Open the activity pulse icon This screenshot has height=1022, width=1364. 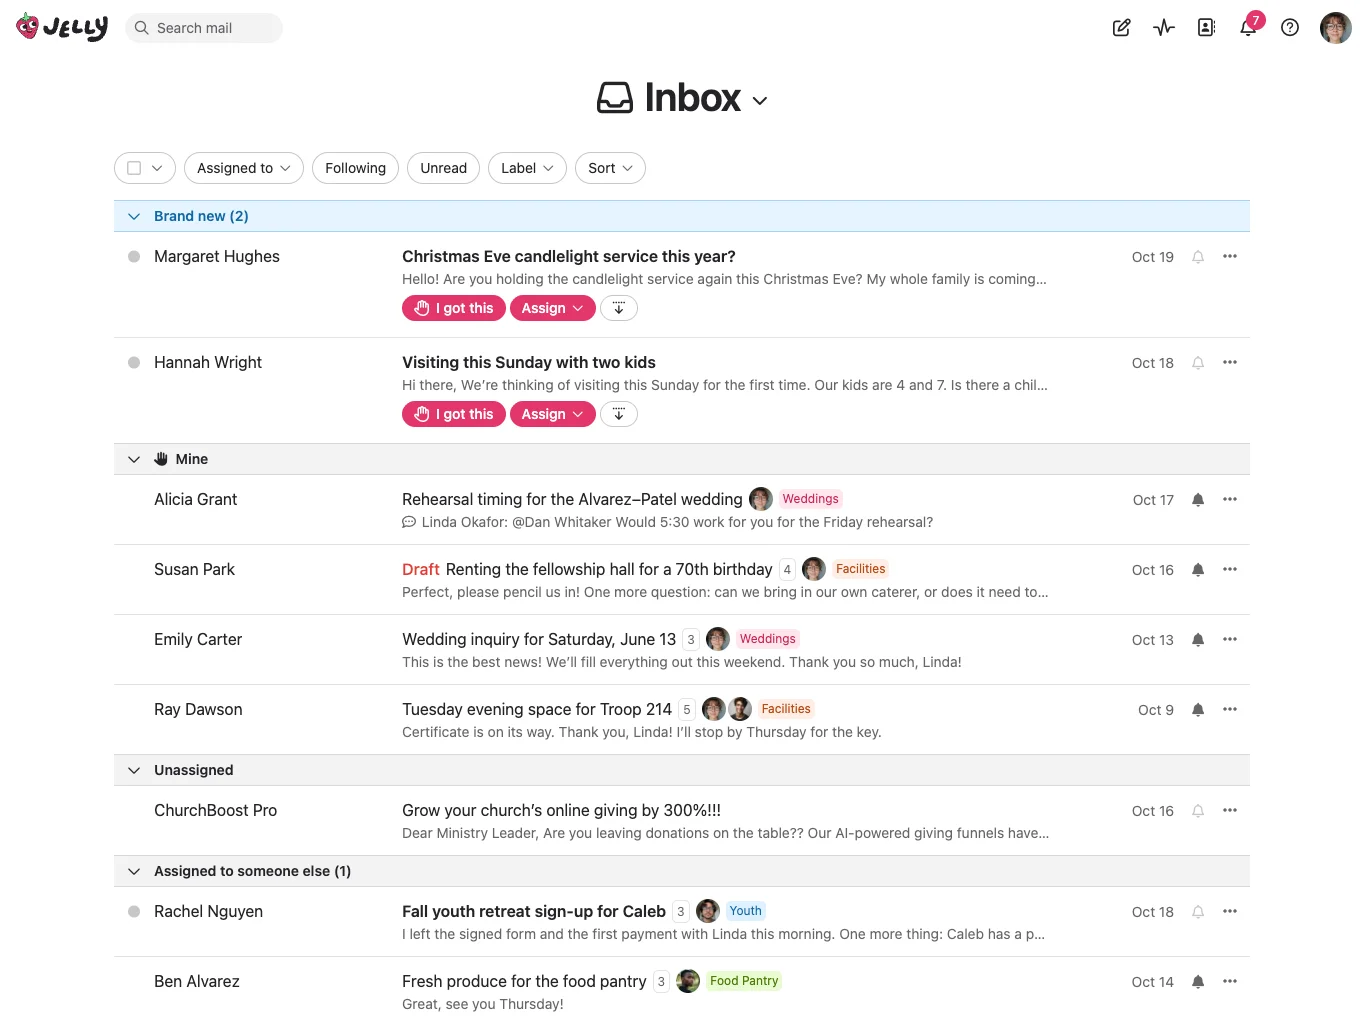pos(1164,28)
